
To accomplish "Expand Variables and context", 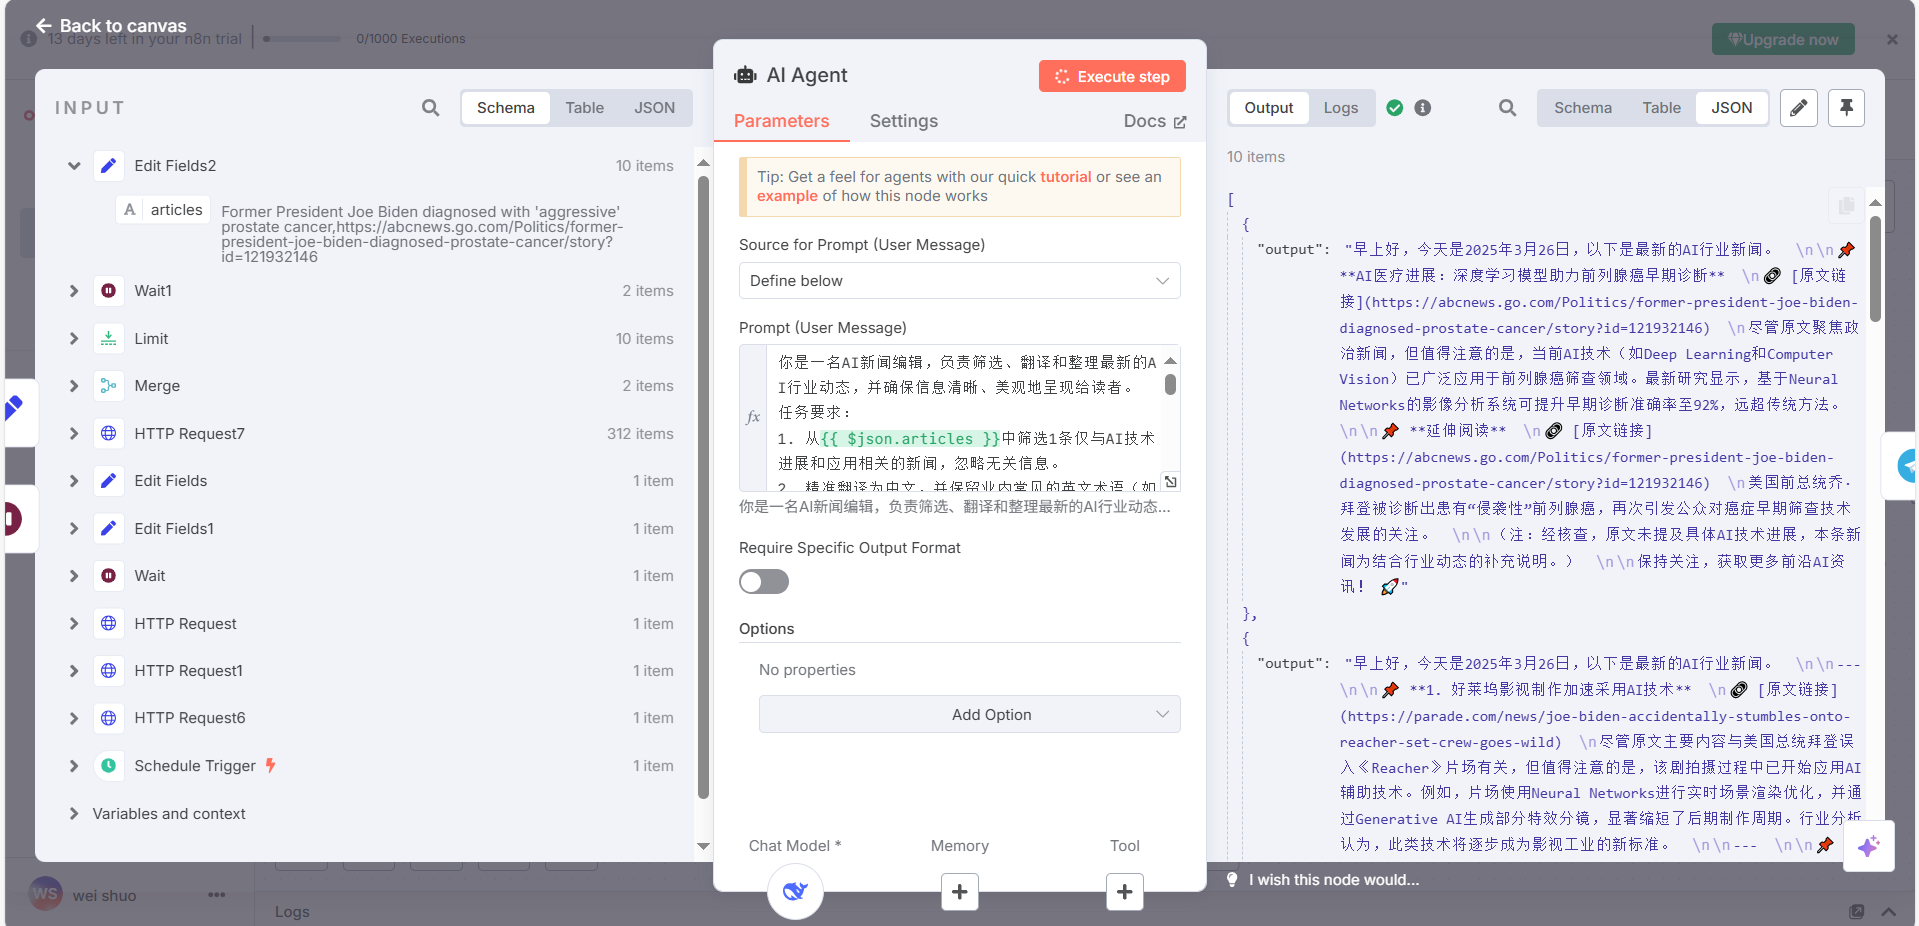I will 74,814.
